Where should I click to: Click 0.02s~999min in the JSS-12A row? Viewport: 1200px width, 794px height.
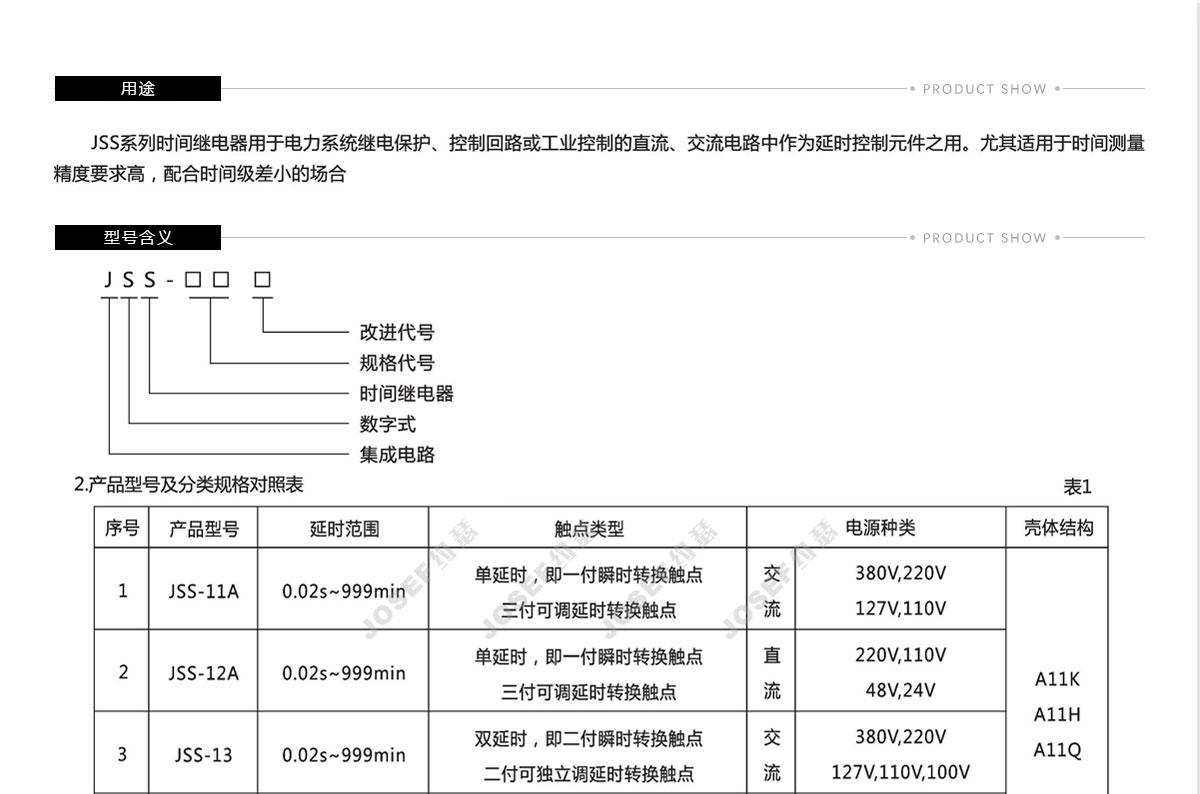tap(344, 673)
